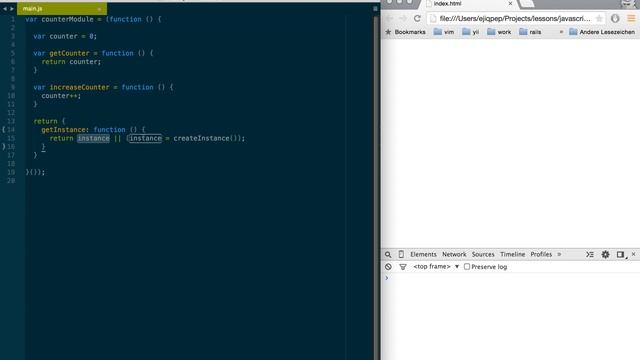This screenshot has height=360, width=640.
Task: Click the editor vertical scrollbar
Action: pyautogui.click(x=376, y=188)
